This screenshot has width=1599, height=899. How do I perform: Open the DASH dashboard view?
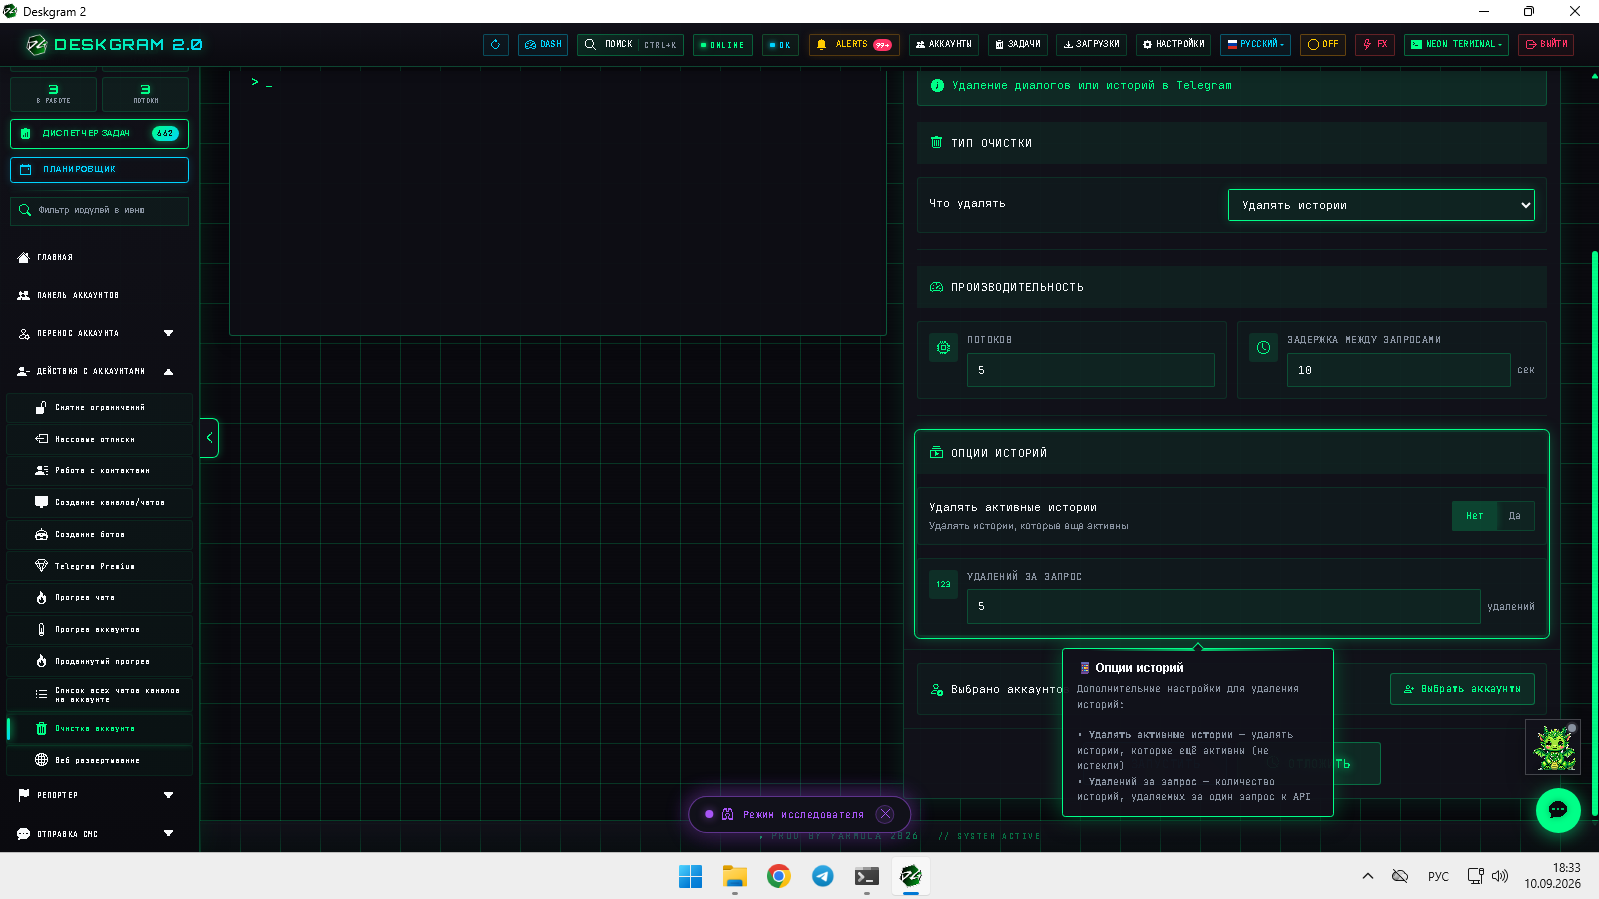[543, 45]
